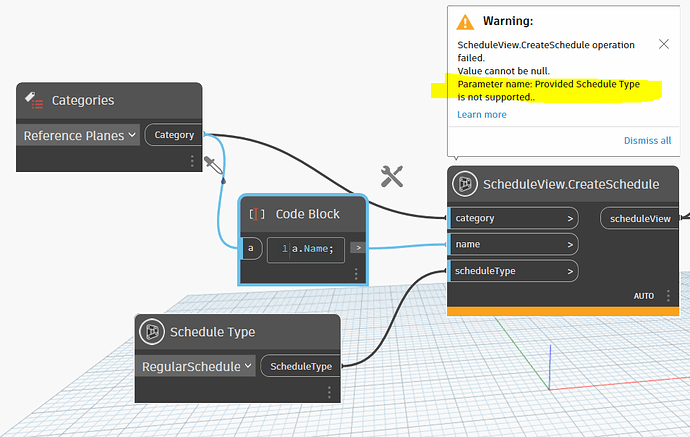690x437 pixels.
Task: Close the warning message bubble
Action: [x=664, y=44]
